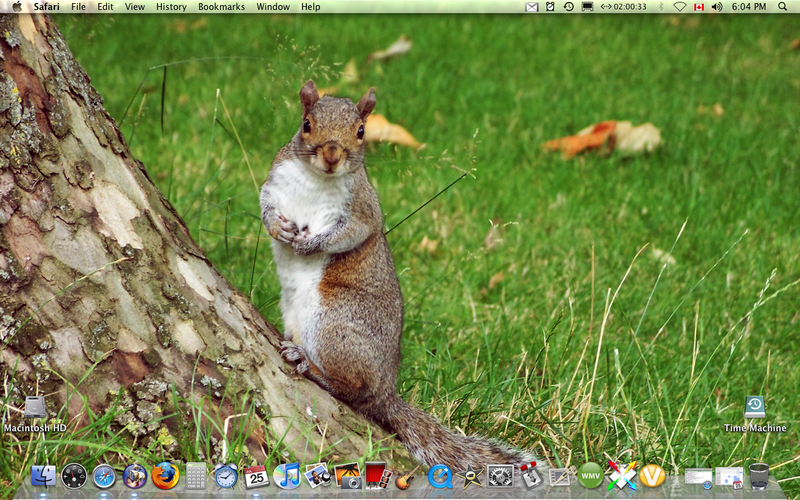Open the AirPort Wi-Fi menu
This screenshot has height=500, width=800.
point(679,7)
